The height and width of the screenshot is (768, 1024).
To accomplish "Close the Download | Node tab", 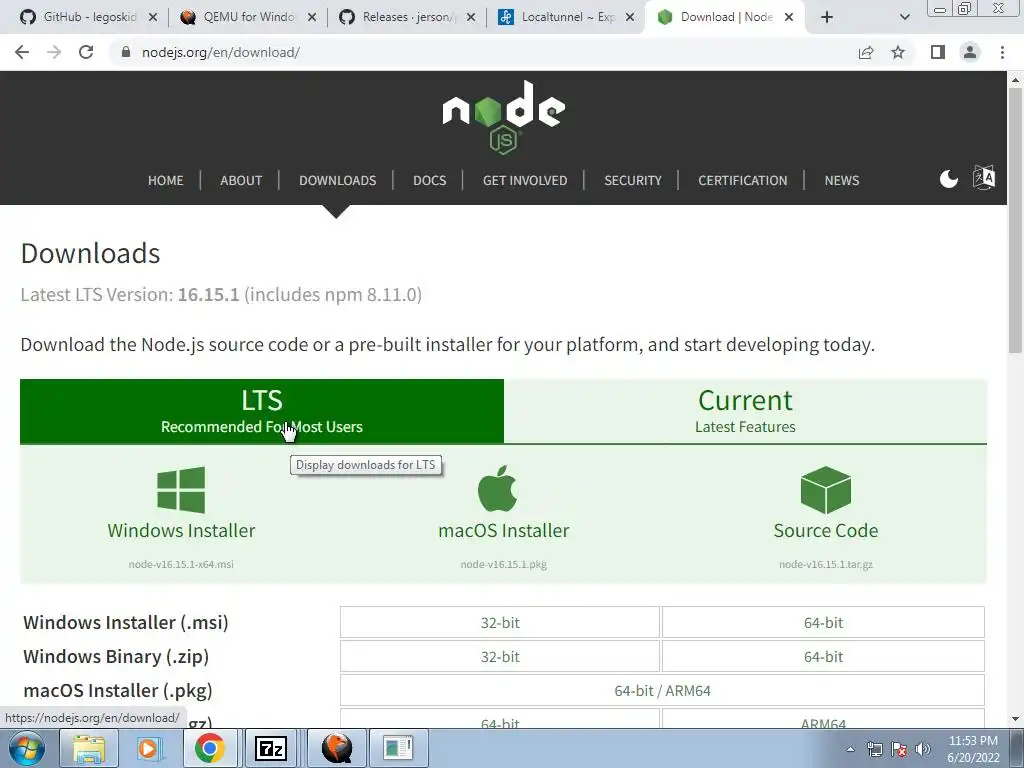I will [789, 18].
